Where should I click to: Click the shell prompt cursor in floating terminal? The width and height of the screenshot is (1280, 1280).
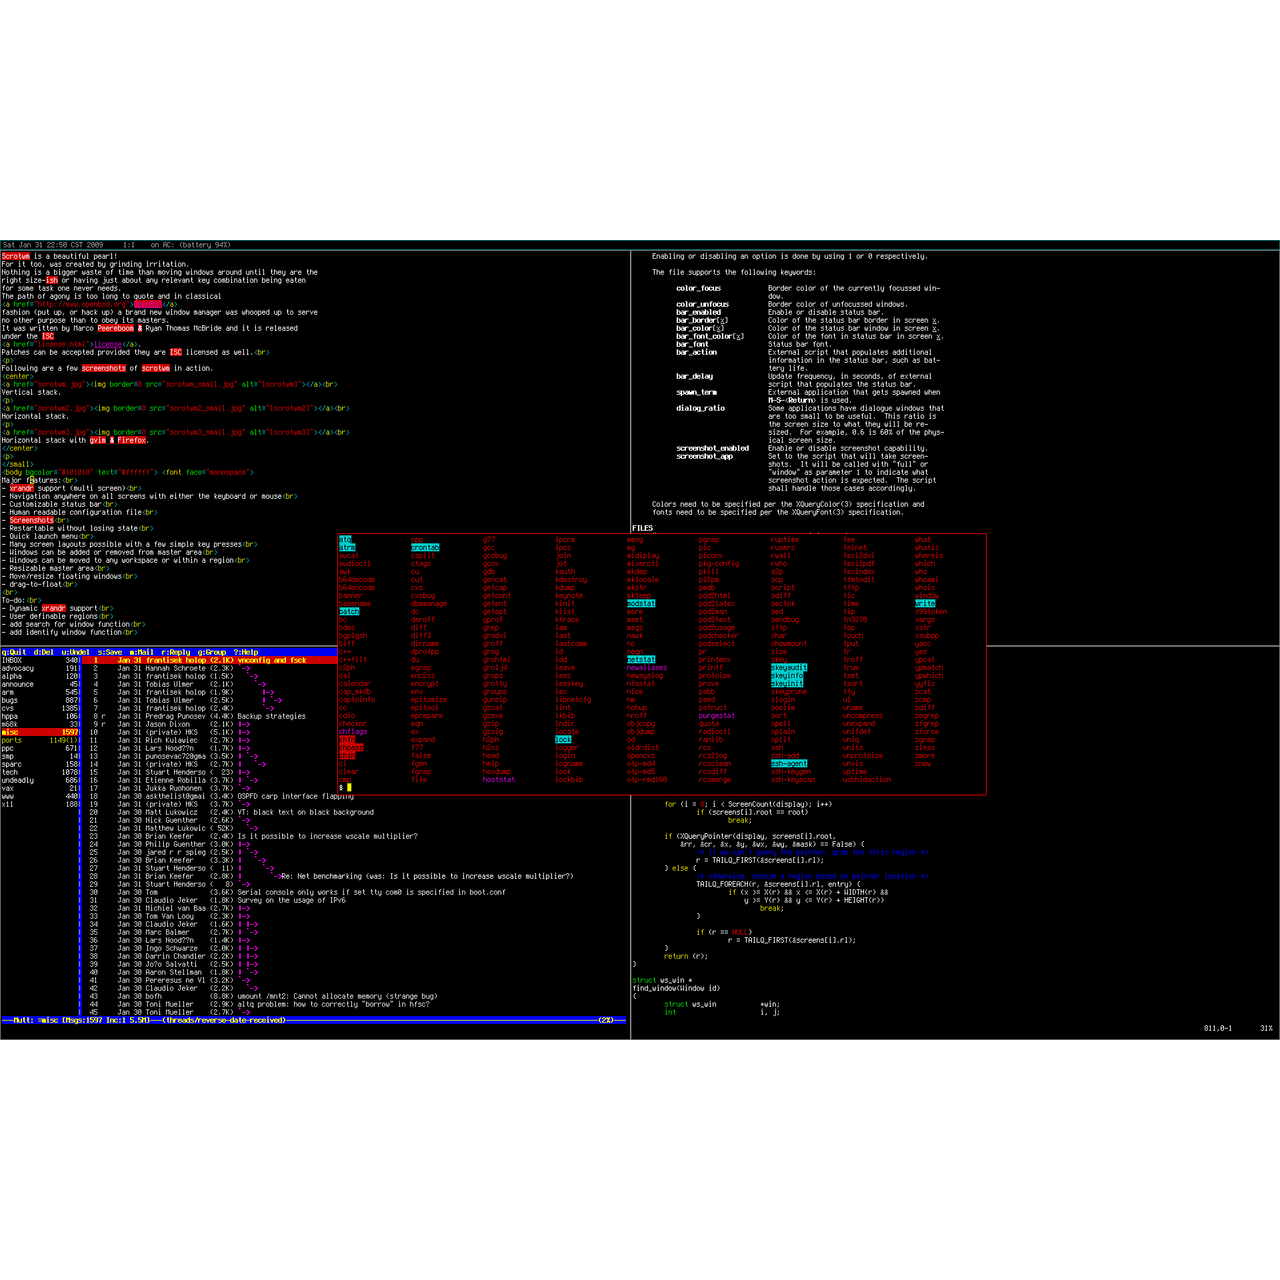click(349, 788)
